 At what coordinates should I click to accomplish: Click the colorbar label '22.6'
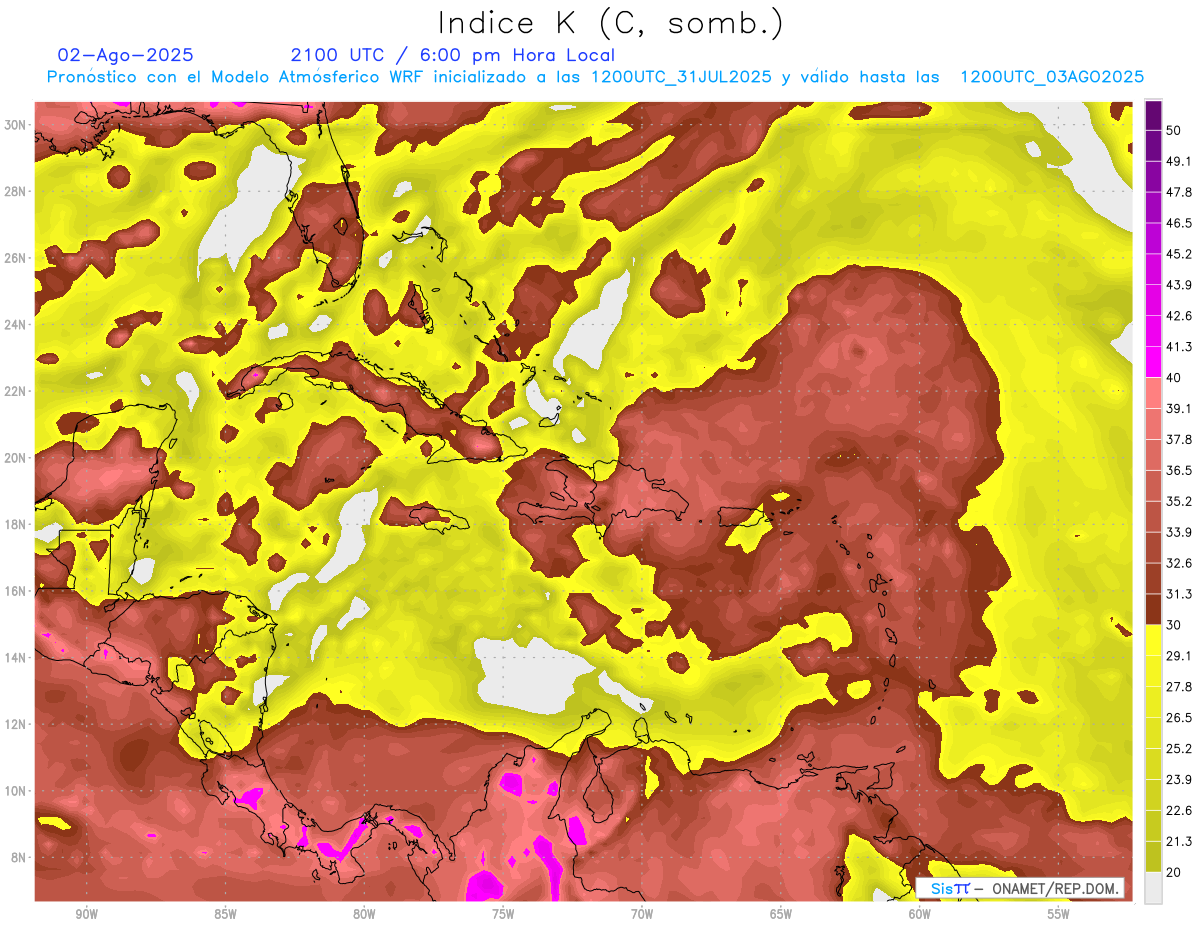pos(1179,811)
